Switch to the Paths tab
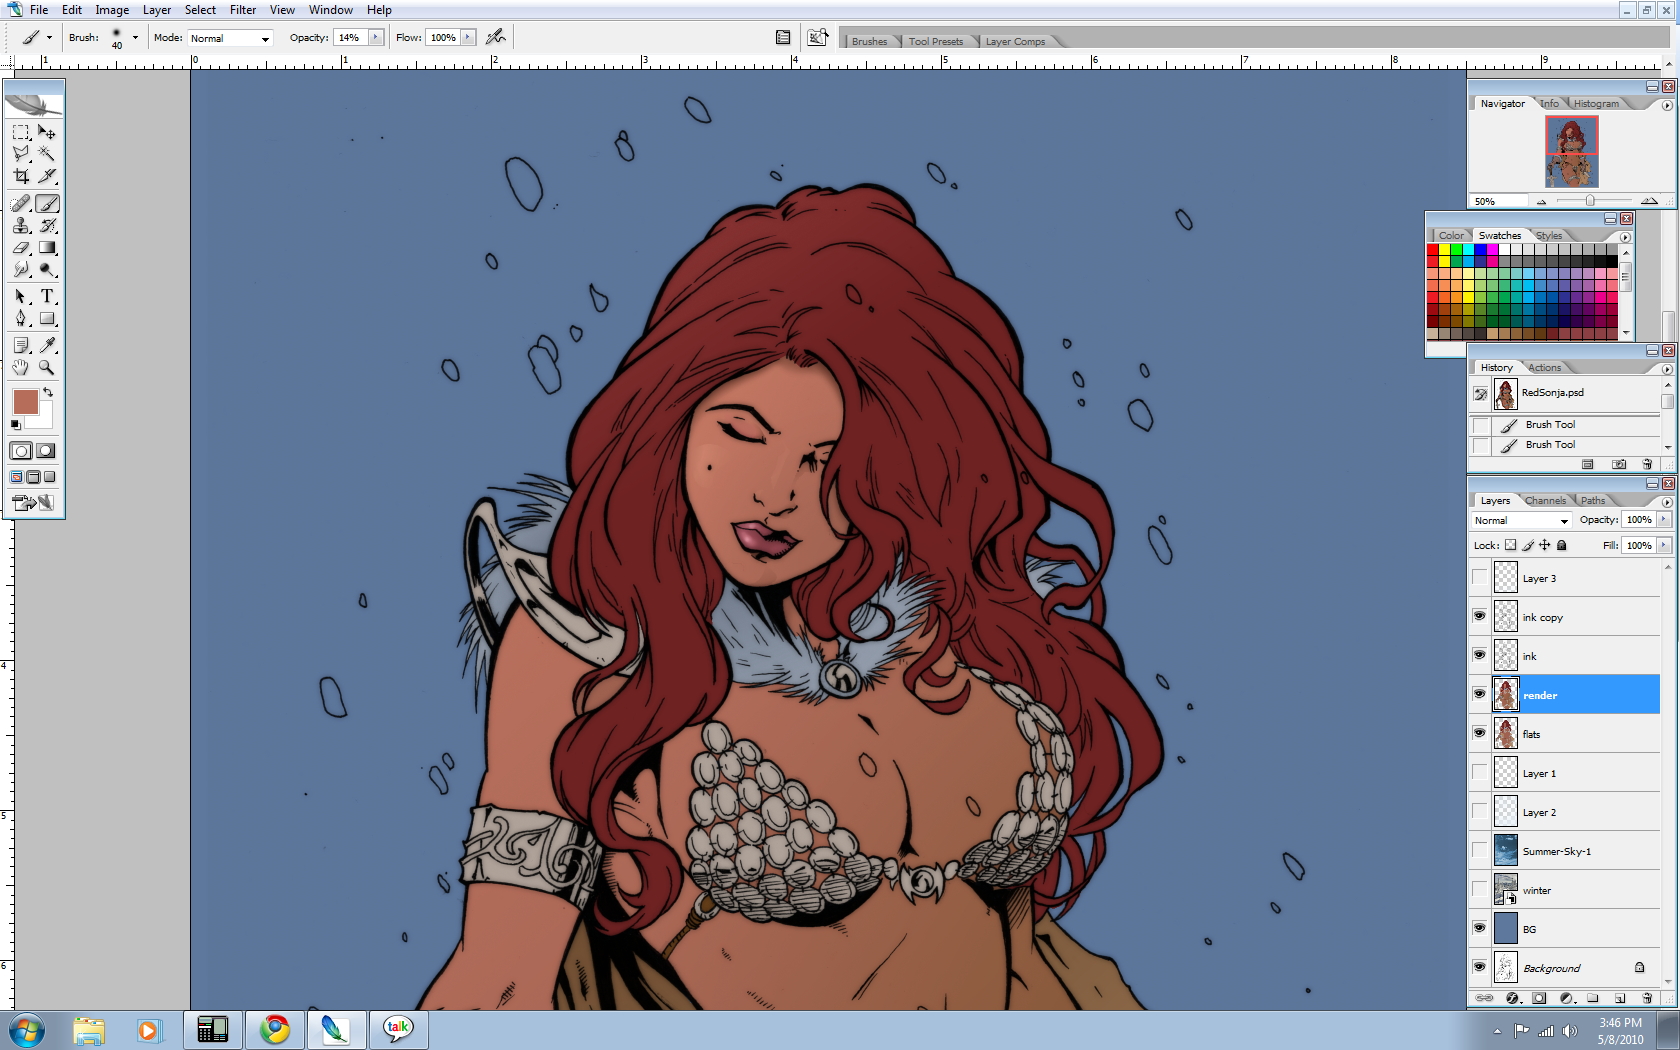The height and width of the screenshot is (1050, 1680). pos(1593,500)
